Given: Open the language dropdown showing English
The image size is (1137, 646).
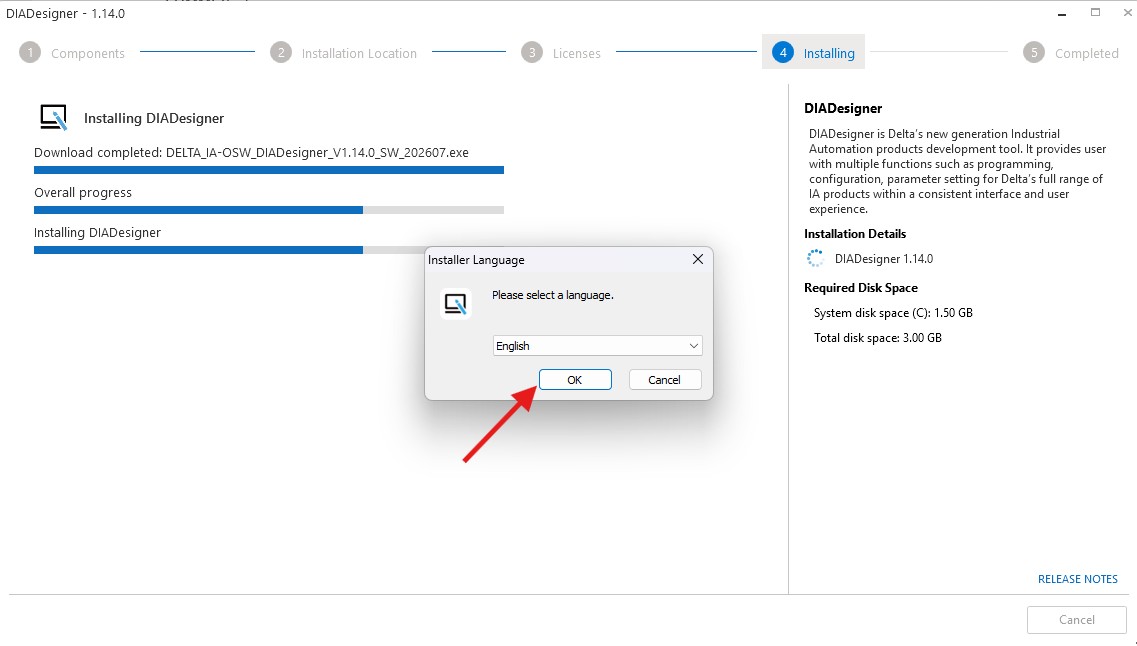Looking at the screenshot, I should click(x=598, y=346).
